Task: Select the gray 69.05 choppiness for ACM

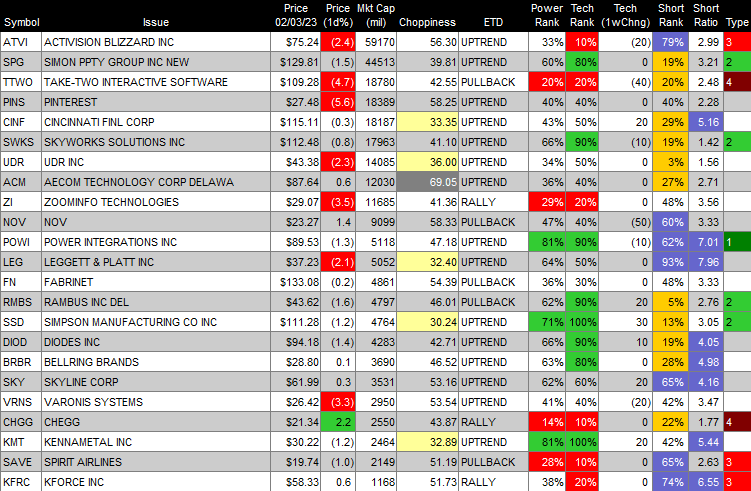Action: [427, 183]
